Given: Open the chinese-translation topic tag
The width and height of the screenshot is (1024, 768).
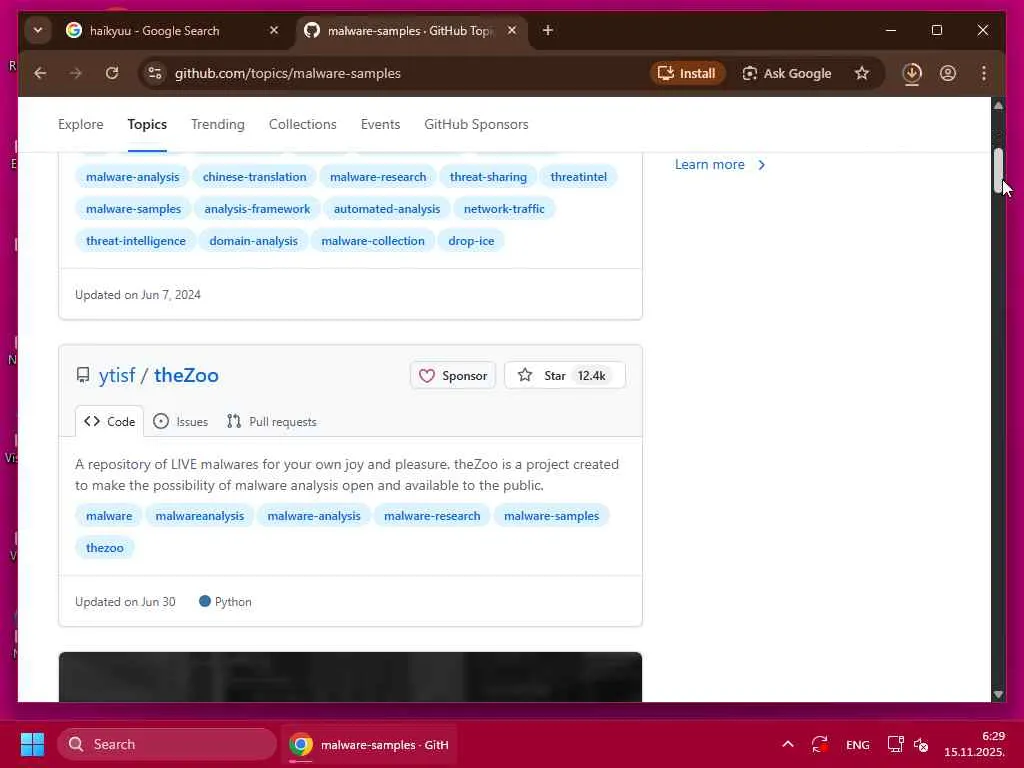Looking at the screenshot, I should coord(254,177).
